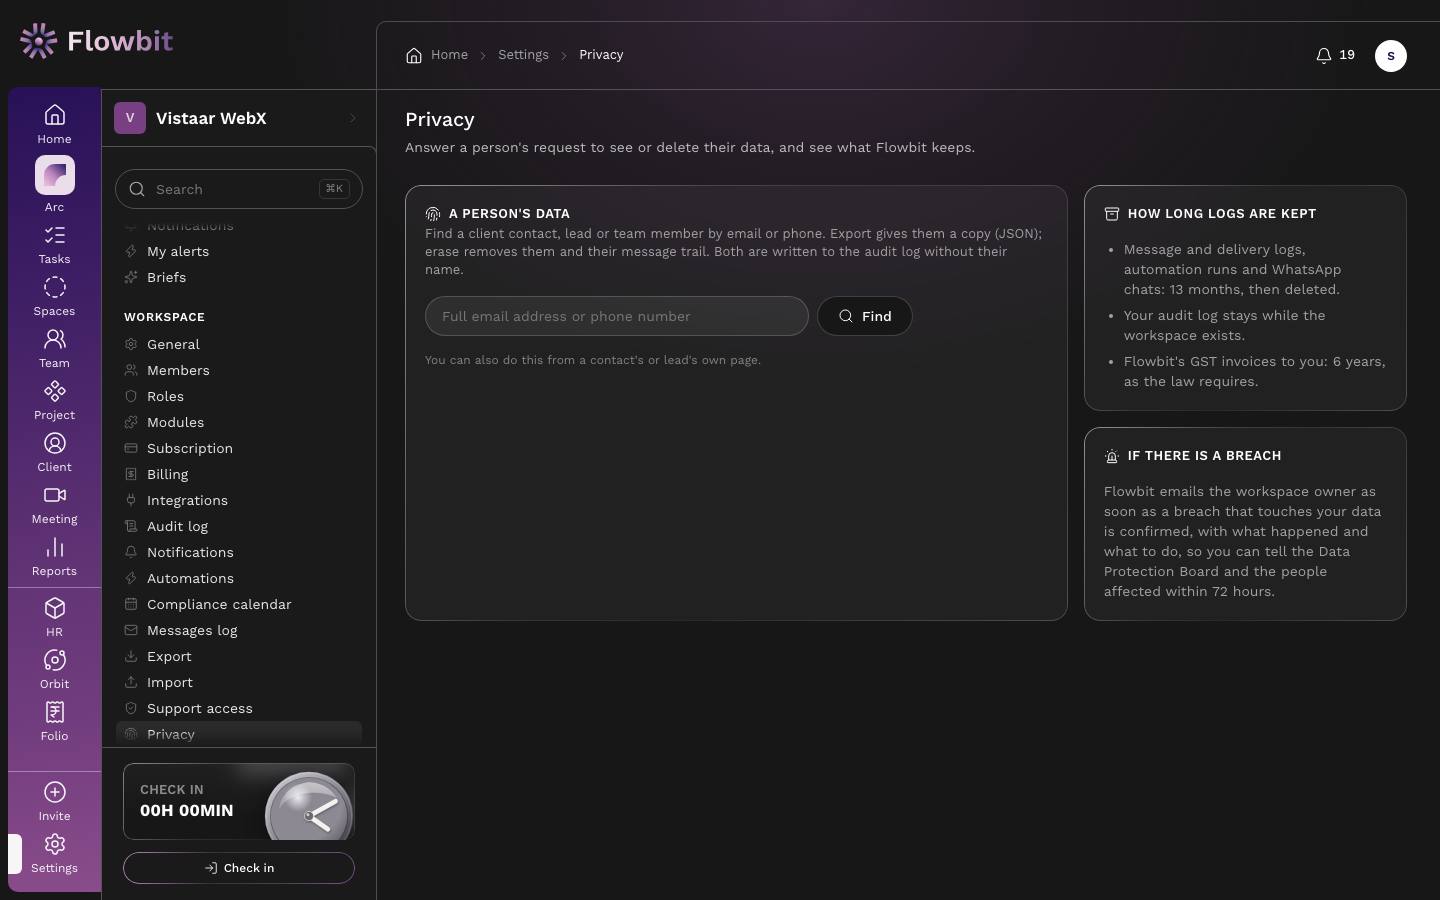Click the Check in timer card
This screenshot has width=1440, height=900.
tap(239, 801)
